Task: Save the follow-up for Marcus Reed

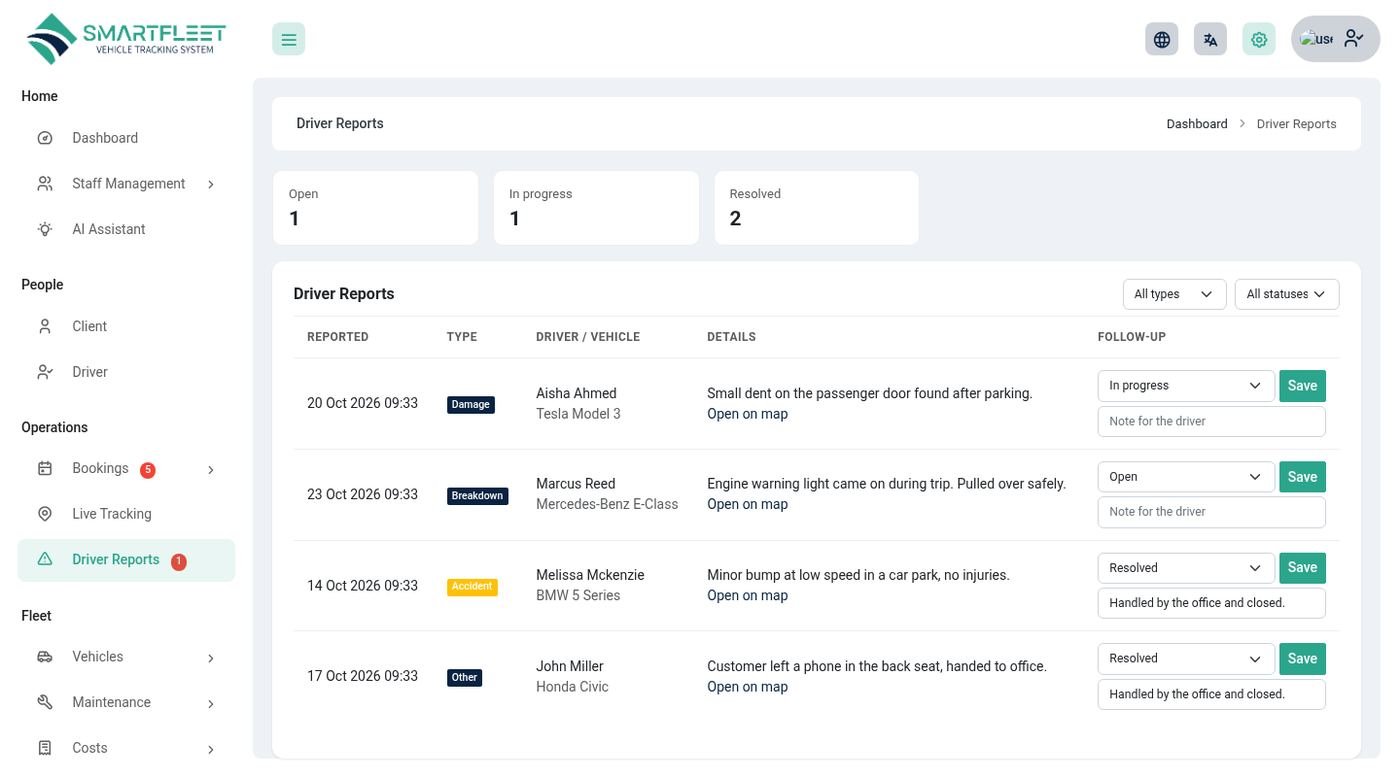Action: coord(1302,477)
